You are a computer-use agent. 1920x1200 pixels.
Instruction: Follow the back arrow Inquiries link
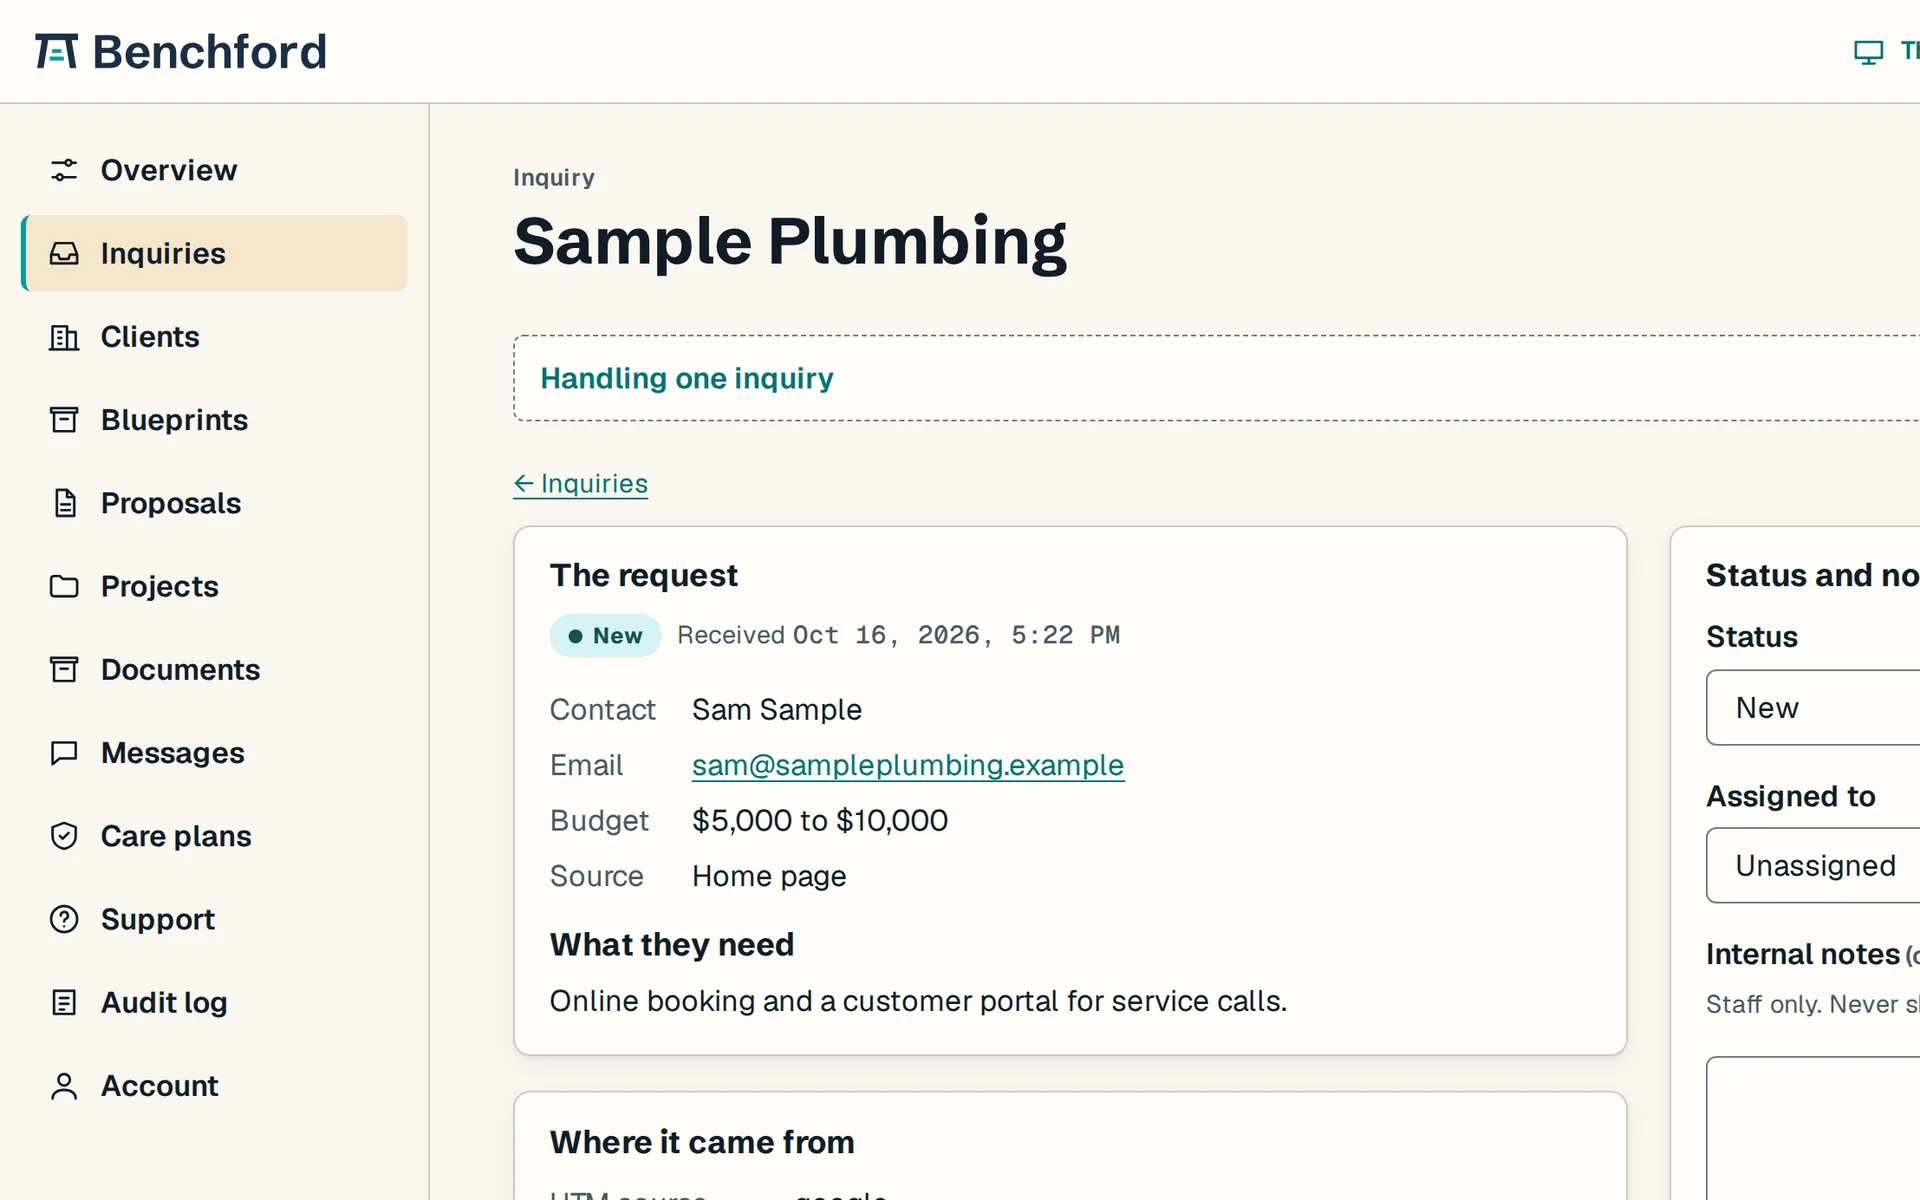tap(581, 484)
